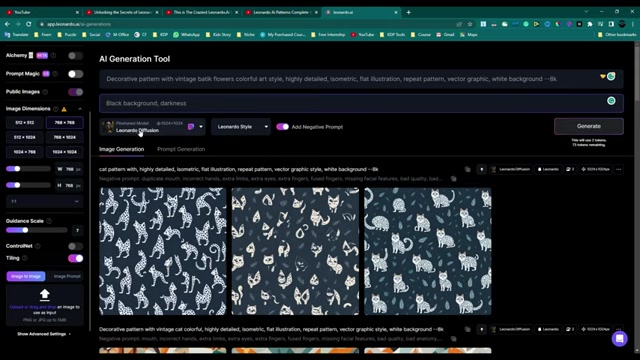Choose the 1024 × 1024 dimension preset
Viewport: 640px width, 360px height.
(64, 152)
